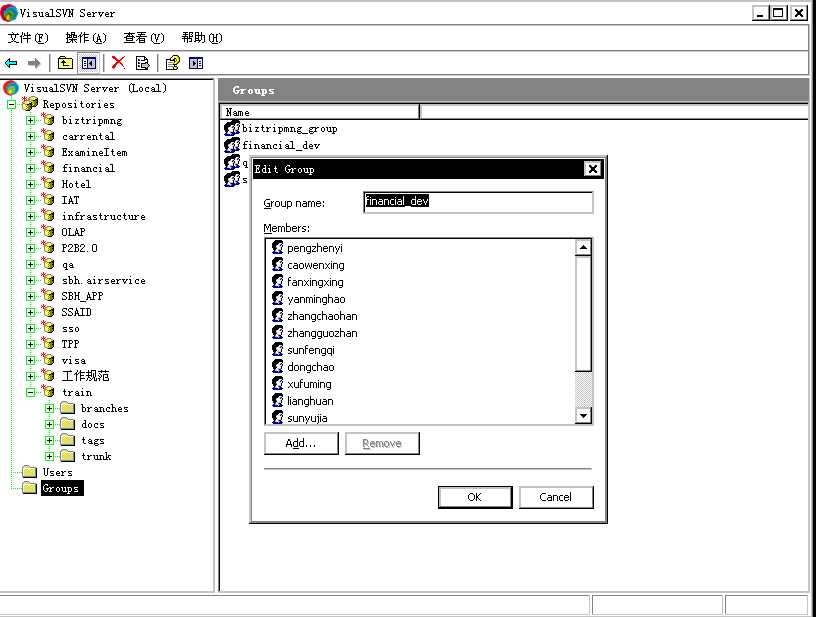Click the forward arrow toolbar icon

(34, 63)
